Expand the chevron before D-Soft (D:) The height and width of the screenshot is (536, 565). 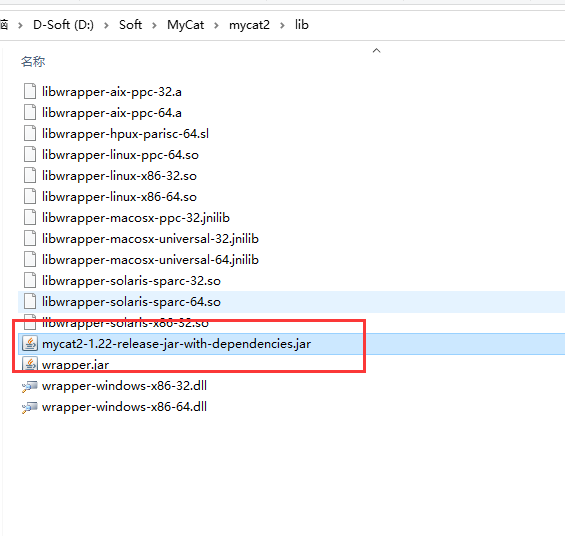pos(21,25)
